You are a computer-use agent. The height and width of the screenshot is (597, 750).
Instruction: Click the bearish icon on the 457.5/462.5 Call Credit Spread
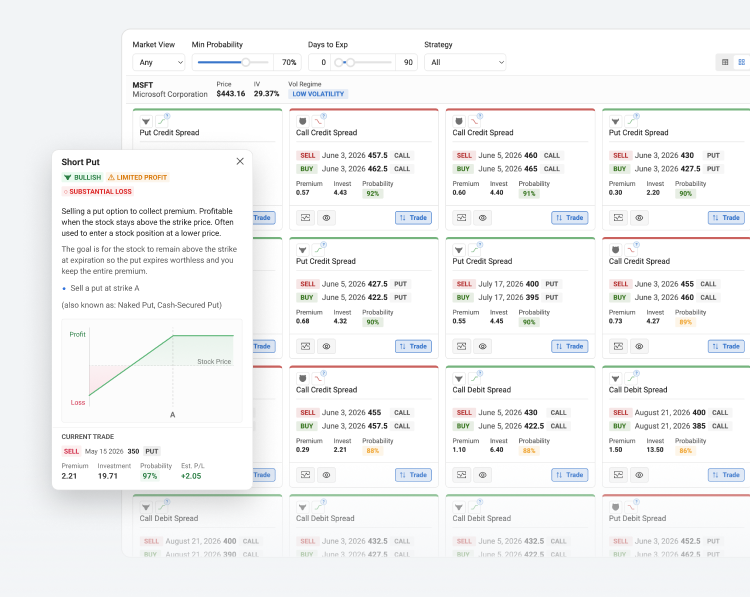(302, 122)
